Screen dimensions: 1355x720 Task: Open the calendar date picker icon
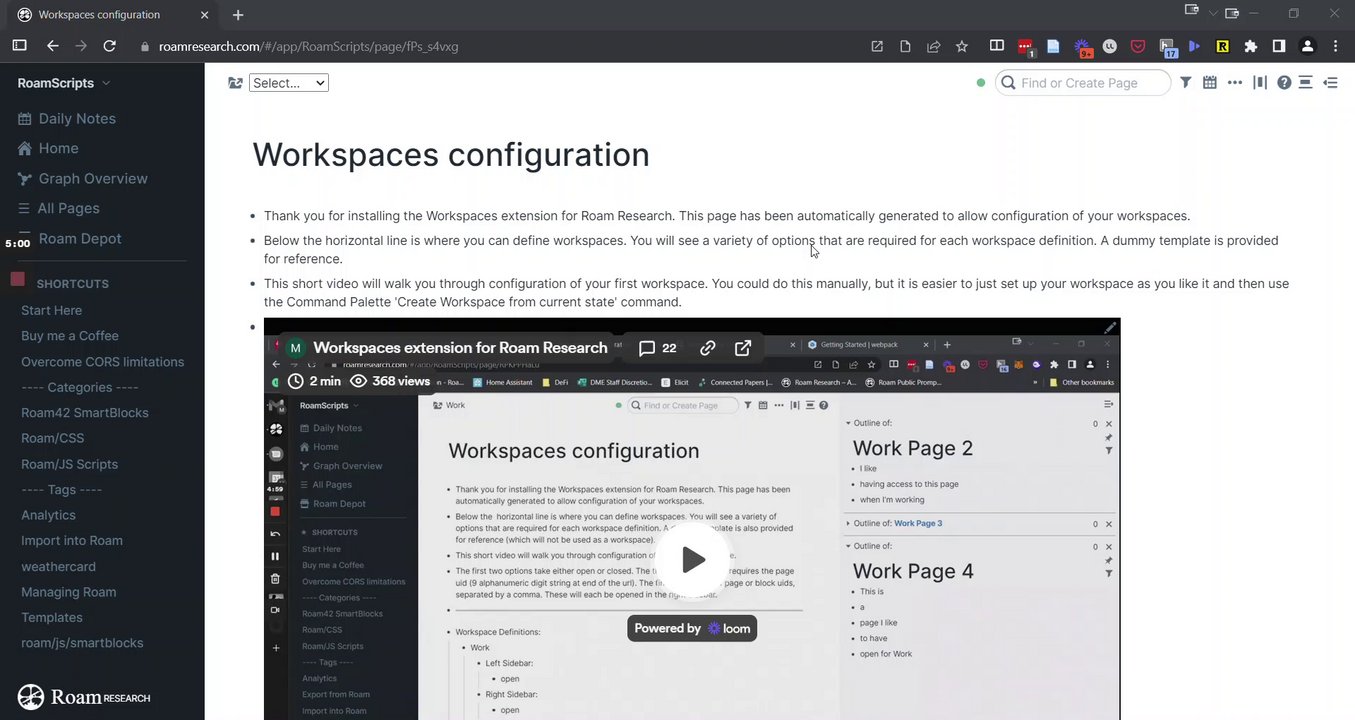[1210, 83]
